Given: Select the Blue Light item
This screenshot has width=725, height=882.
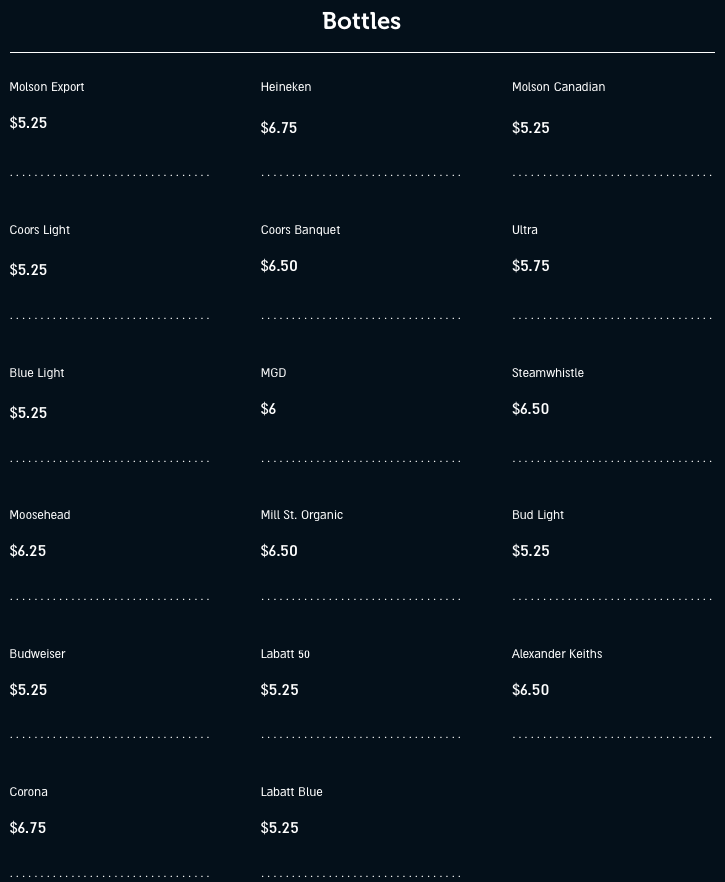Looking at the screenshot, I should click(x=37, y=373).
